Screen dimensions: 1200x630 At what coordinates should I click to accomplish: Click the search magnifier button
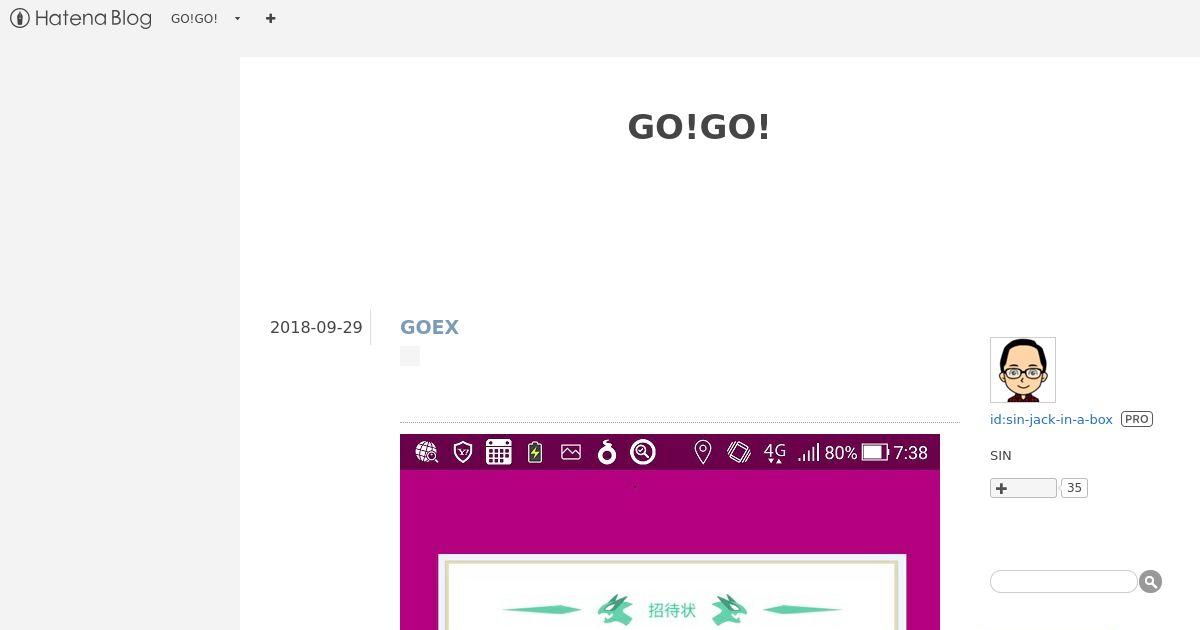click(x=1150, y=582)
